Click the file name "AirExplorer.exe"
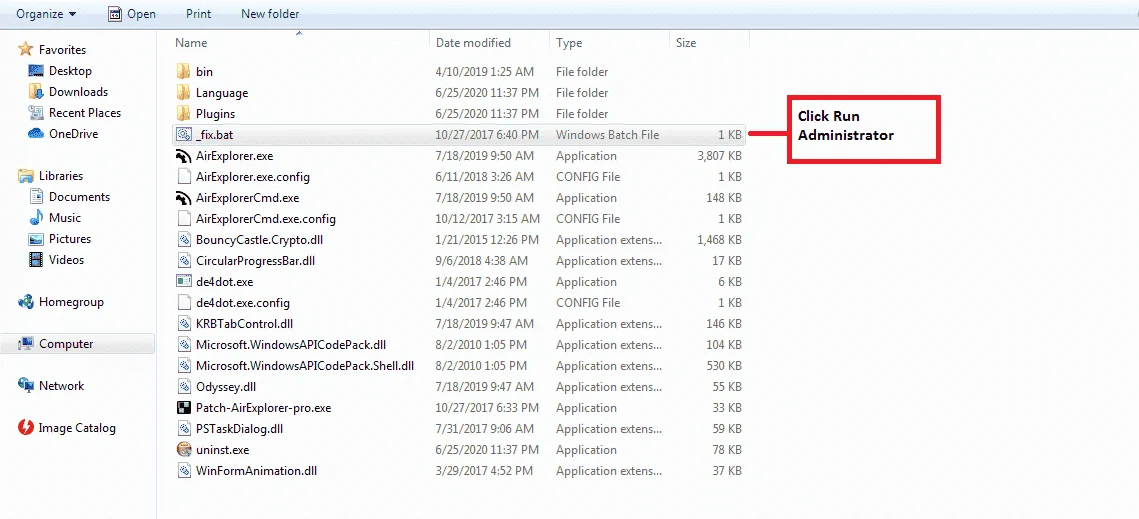 coord(235,156)
